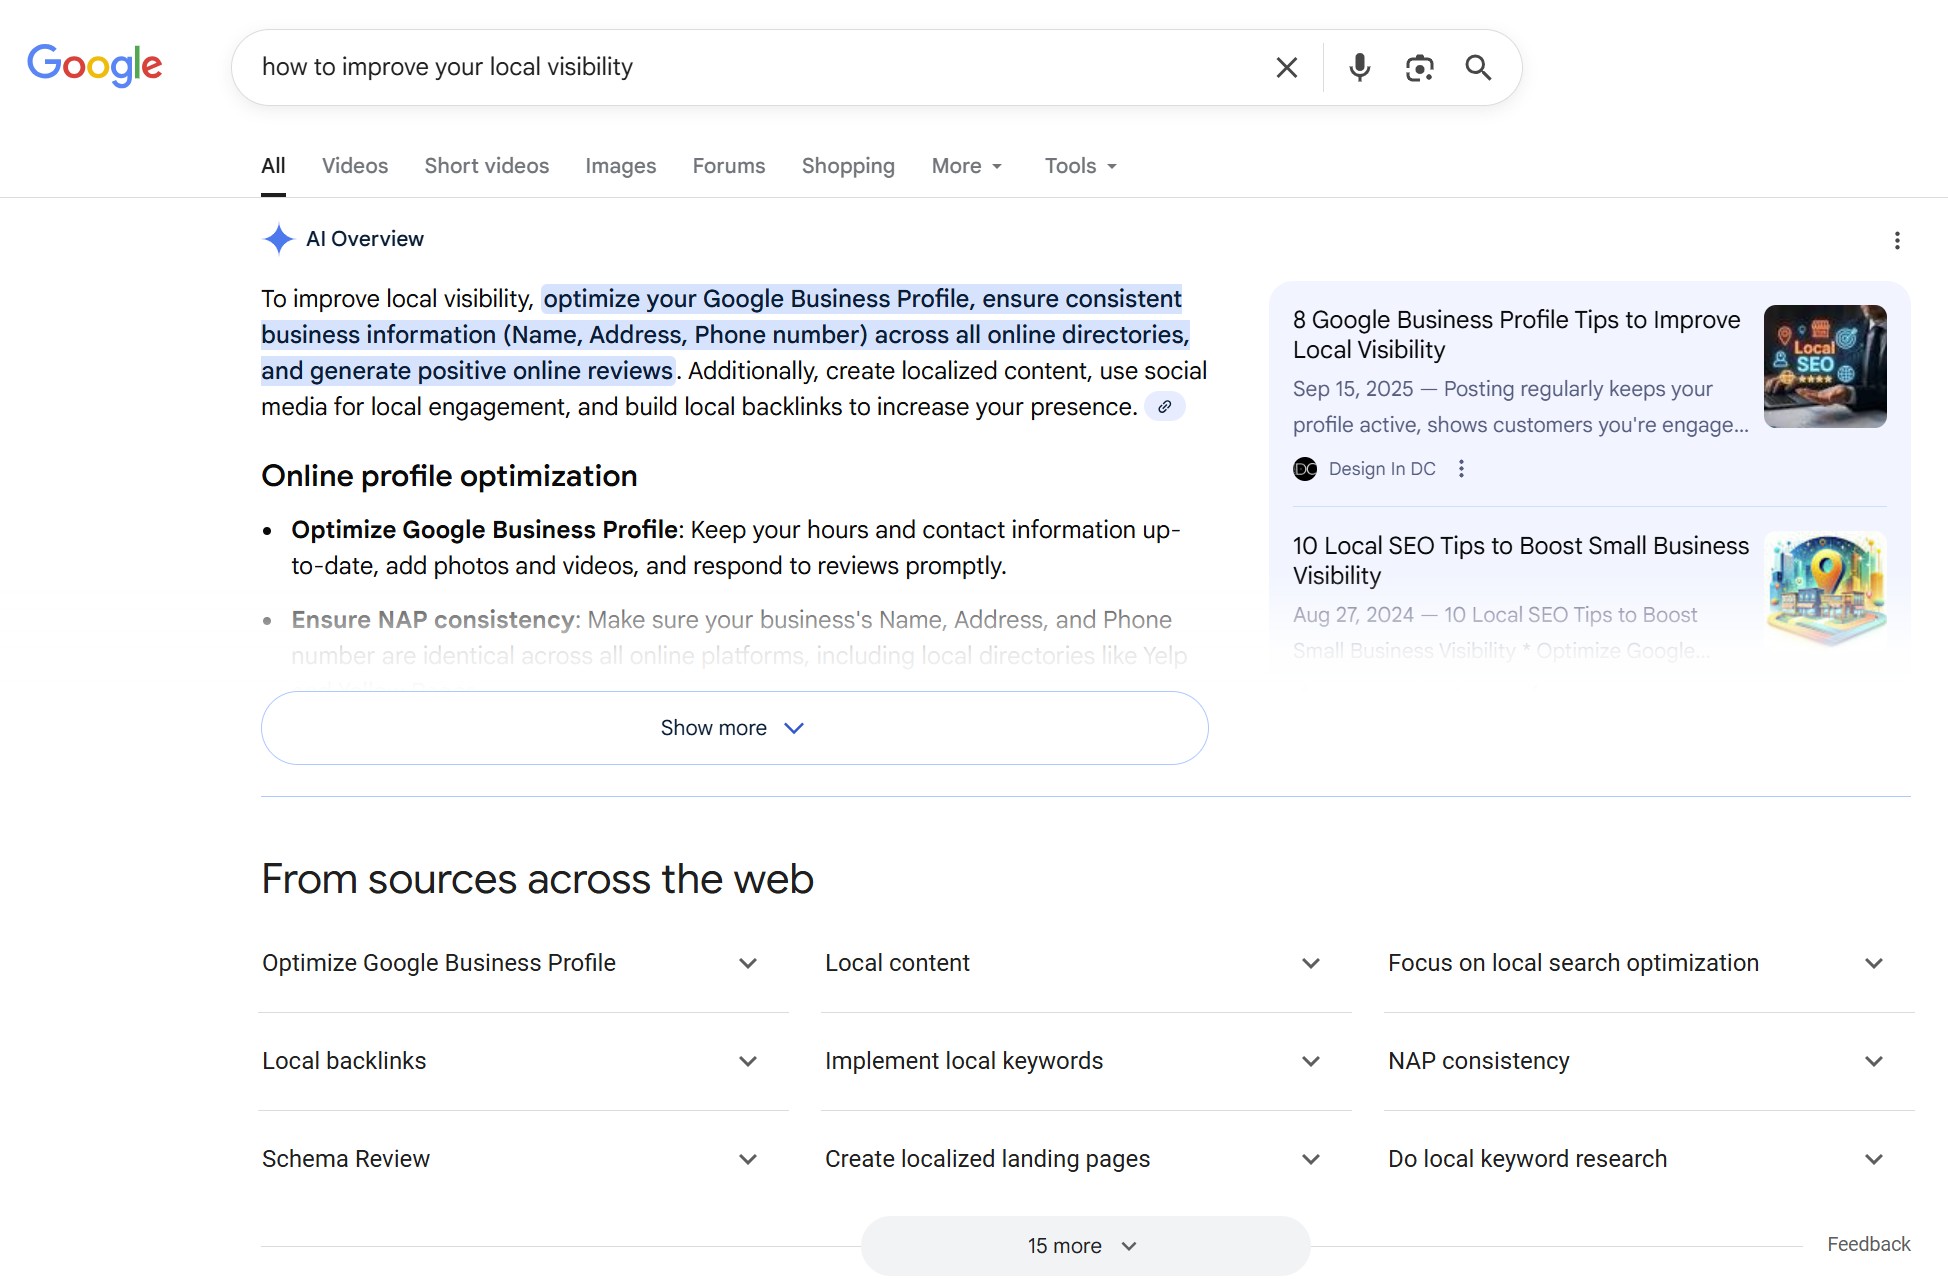Clear the search box text

coord(1286,67)
